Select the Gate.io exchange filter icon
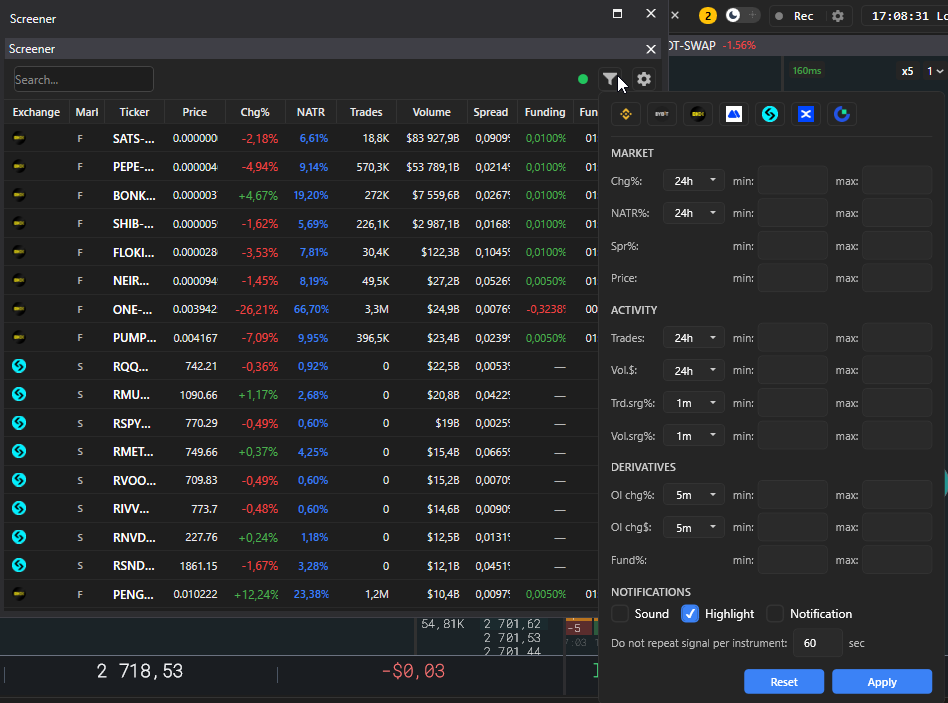This screenshot has height=703, width=948. point(842,114)
